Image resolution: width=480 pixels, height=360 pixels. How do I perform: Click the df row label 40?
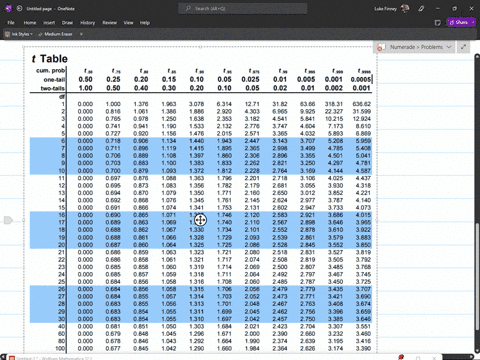pos(61,326)
